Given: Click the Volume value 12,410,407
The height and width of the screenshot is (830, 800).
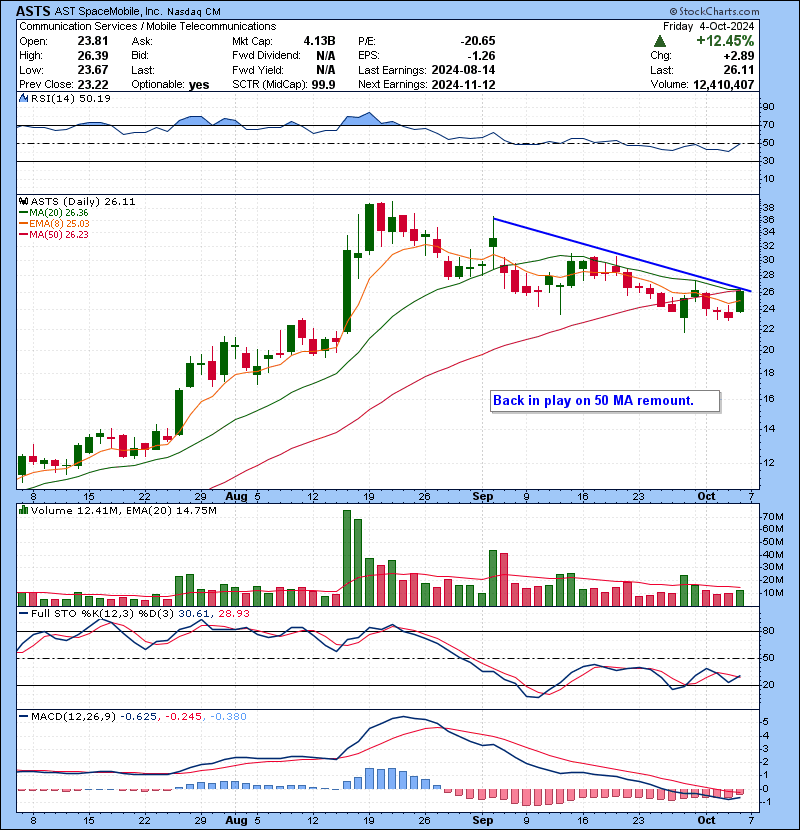Looking at the screenshot, I should pos(723,85).
